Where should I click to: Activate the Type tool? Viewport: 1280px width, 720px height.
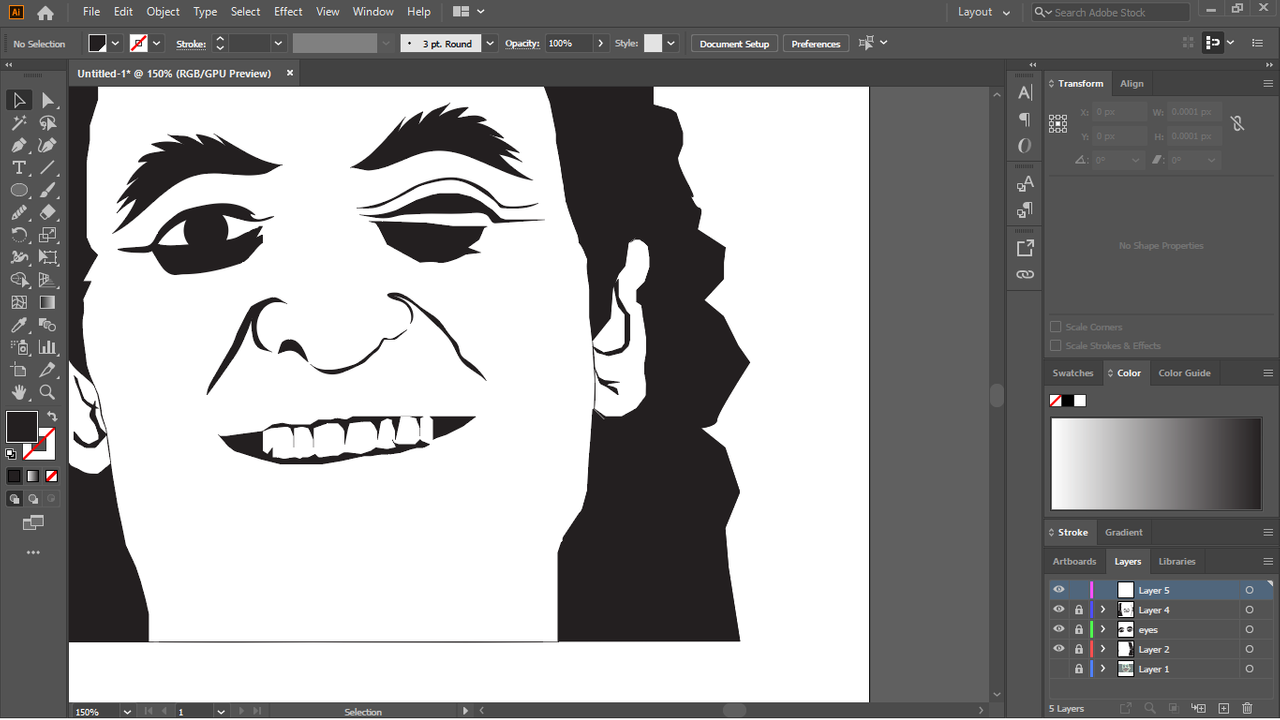point(19,168)
